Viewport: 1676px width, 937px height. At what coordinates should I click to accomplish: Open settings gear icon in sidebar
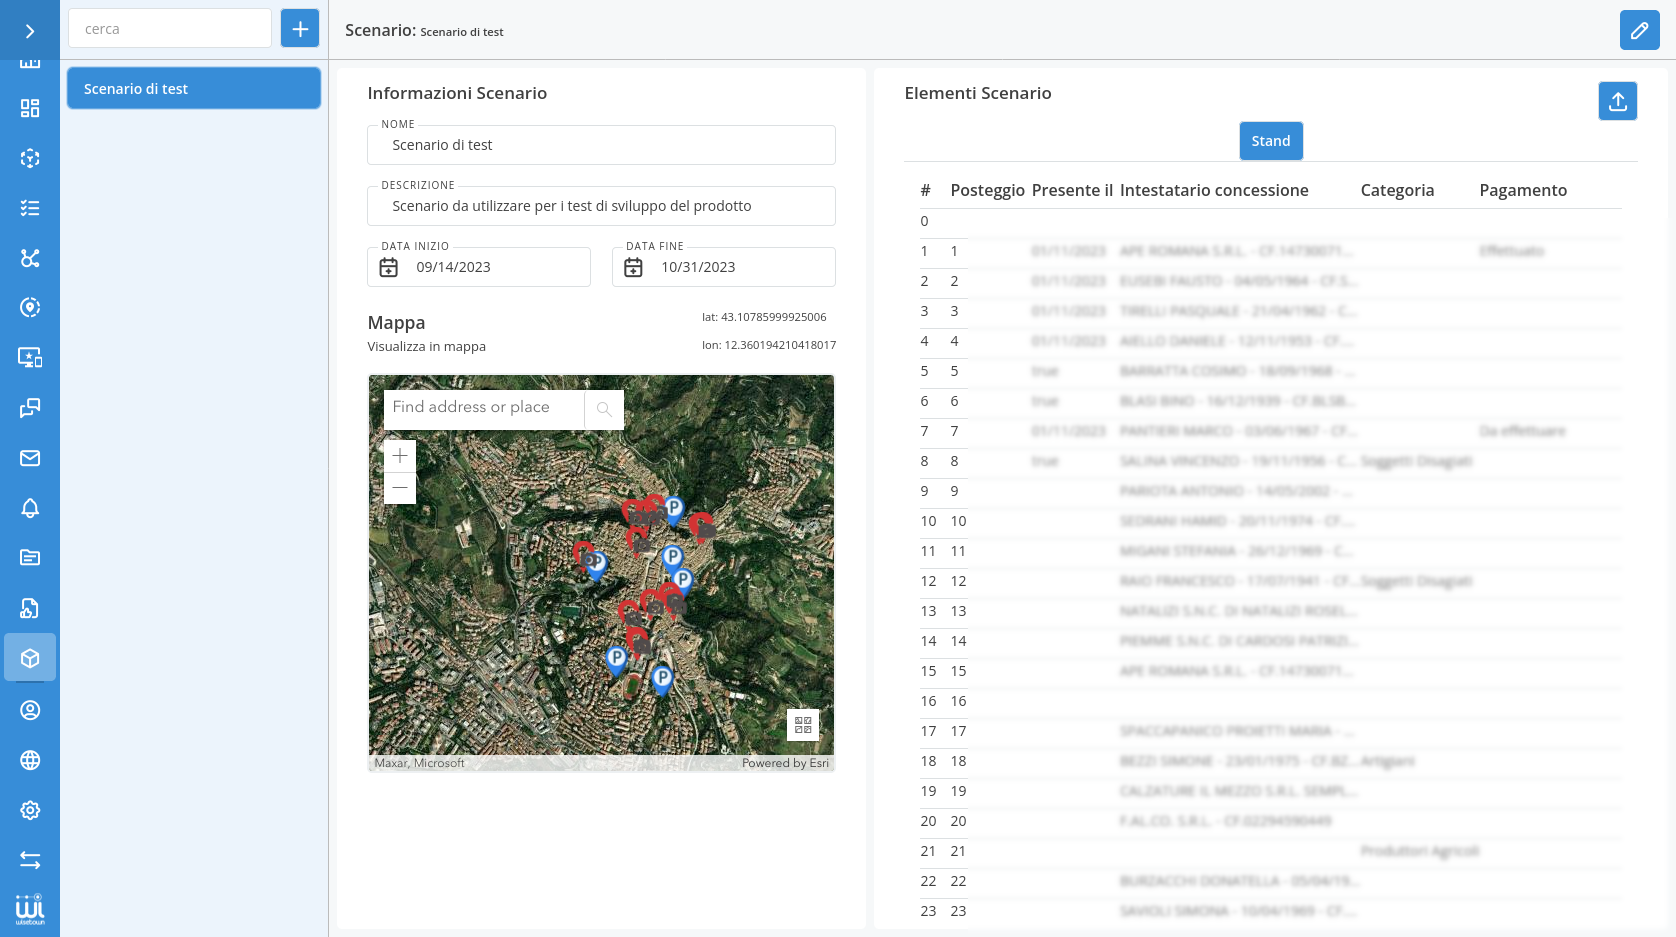[x=30, y=810]
